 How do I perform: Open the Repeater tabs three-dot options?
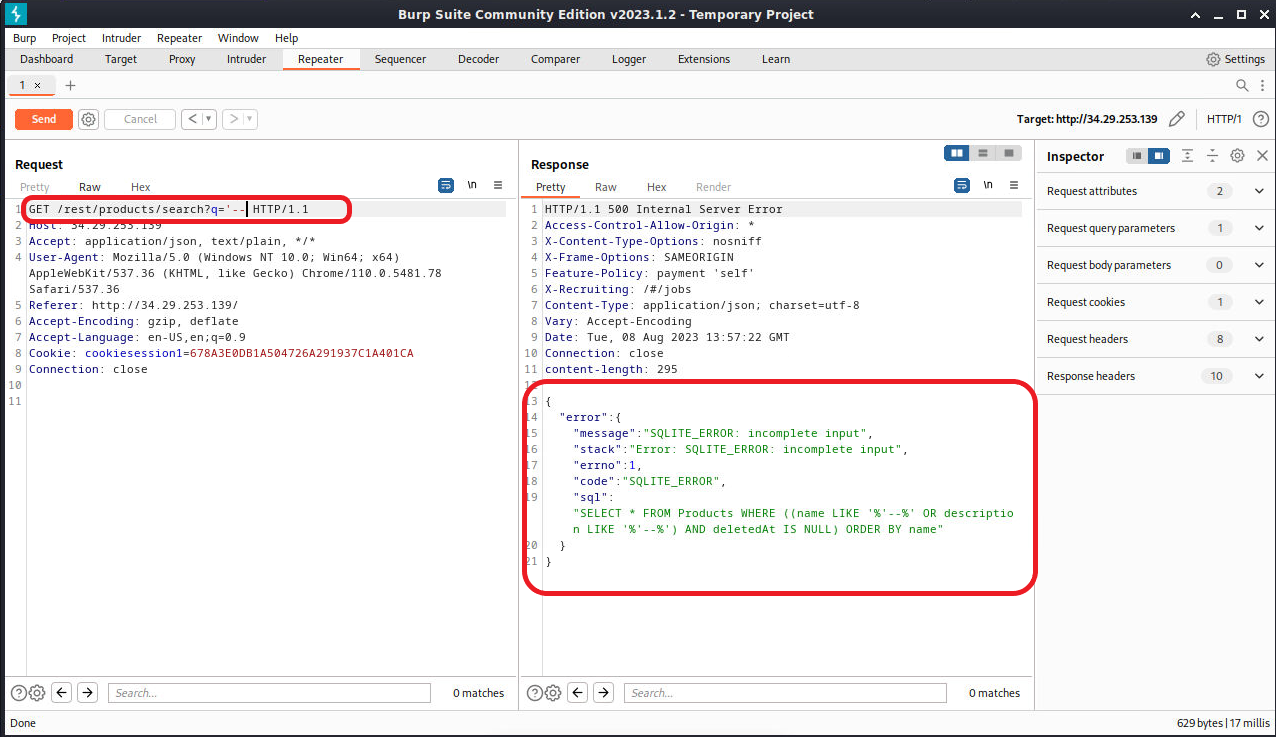(1262, 86)
